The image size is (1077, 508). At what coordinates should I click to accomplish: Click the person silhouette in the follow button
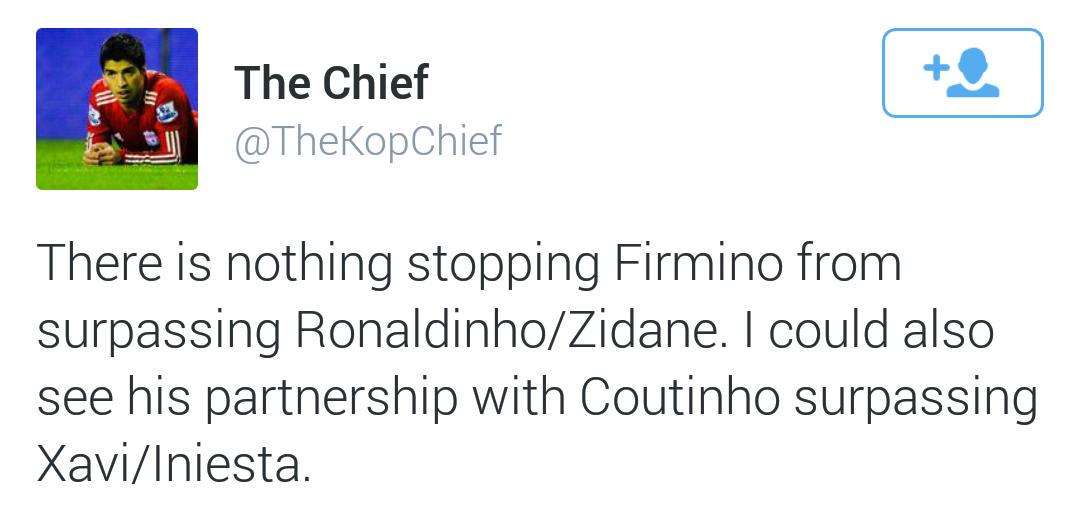click(974, 75)
